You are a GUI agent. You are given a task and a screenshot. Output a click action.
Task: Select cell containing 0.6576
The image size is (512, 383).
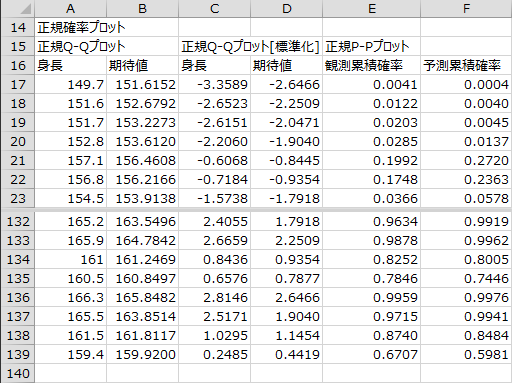coord(214,278)
